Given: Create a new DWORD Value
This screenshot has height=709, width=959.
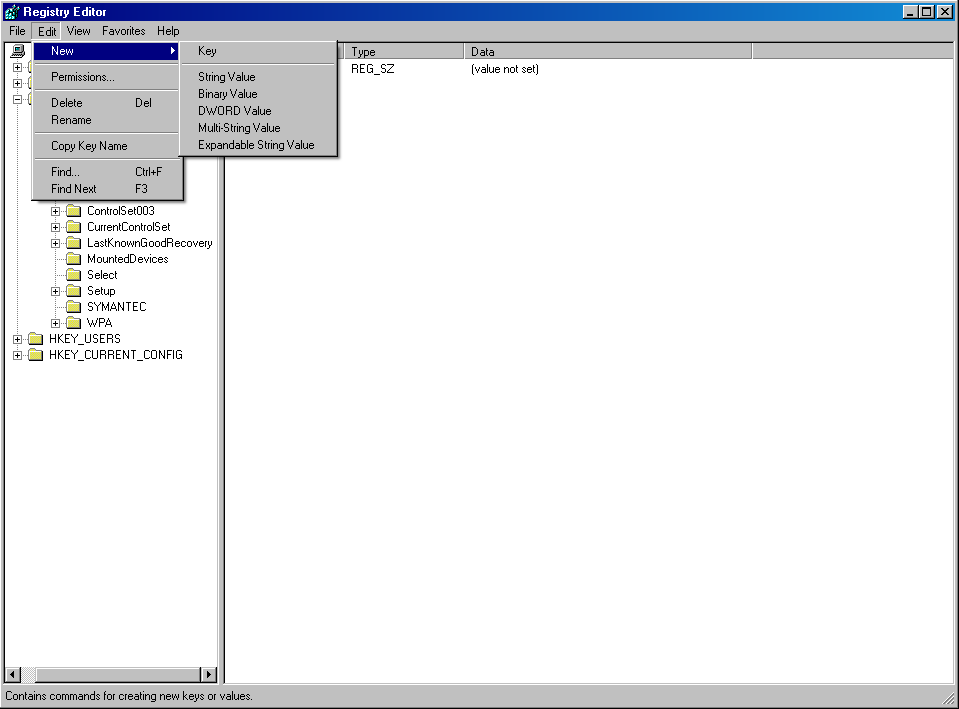Looking at the screenshot, I should (x=258, y=111).
